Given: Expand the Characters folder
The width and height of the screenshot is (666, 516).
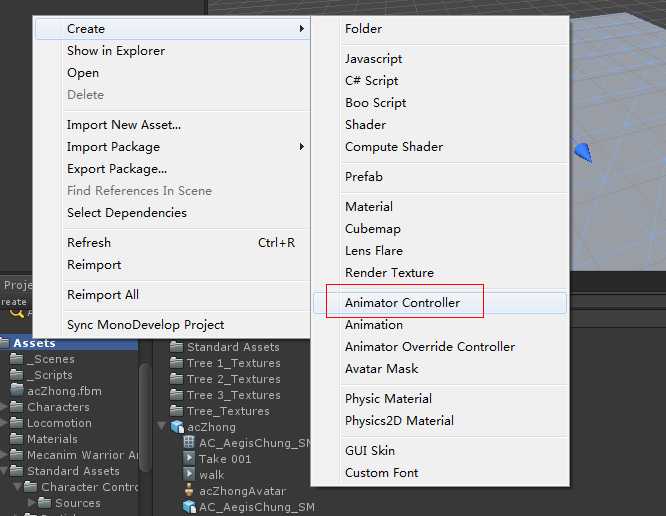Looking at the screenshot, I should coord(3,407).
